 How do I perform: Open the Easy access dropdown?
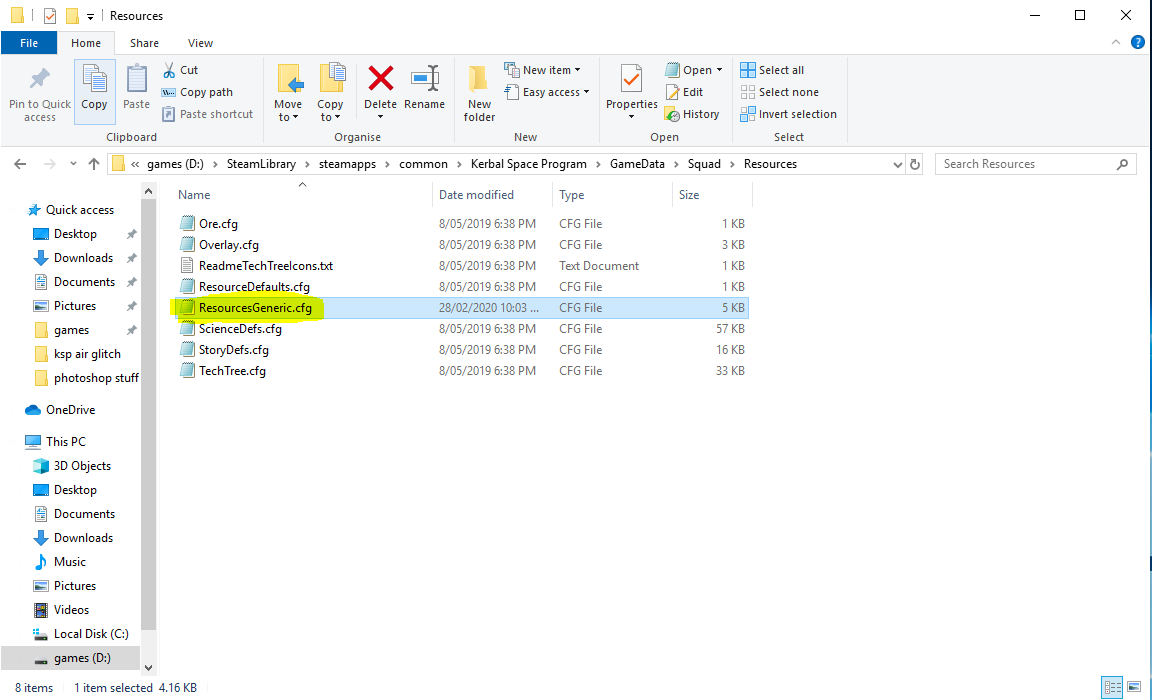(x=547, y=92)
